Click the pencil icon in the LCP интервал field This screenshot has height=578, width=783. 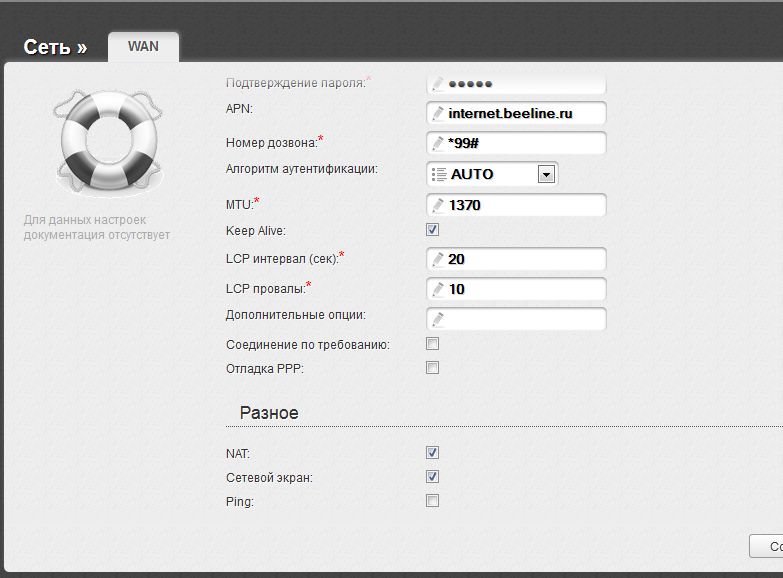[438, 259]
